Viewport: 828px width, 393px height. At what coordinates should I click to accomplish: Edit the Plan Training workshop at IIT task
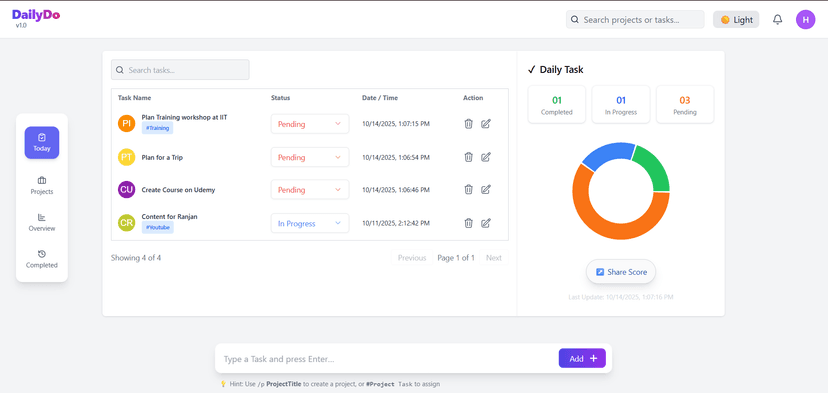point(486,124)
